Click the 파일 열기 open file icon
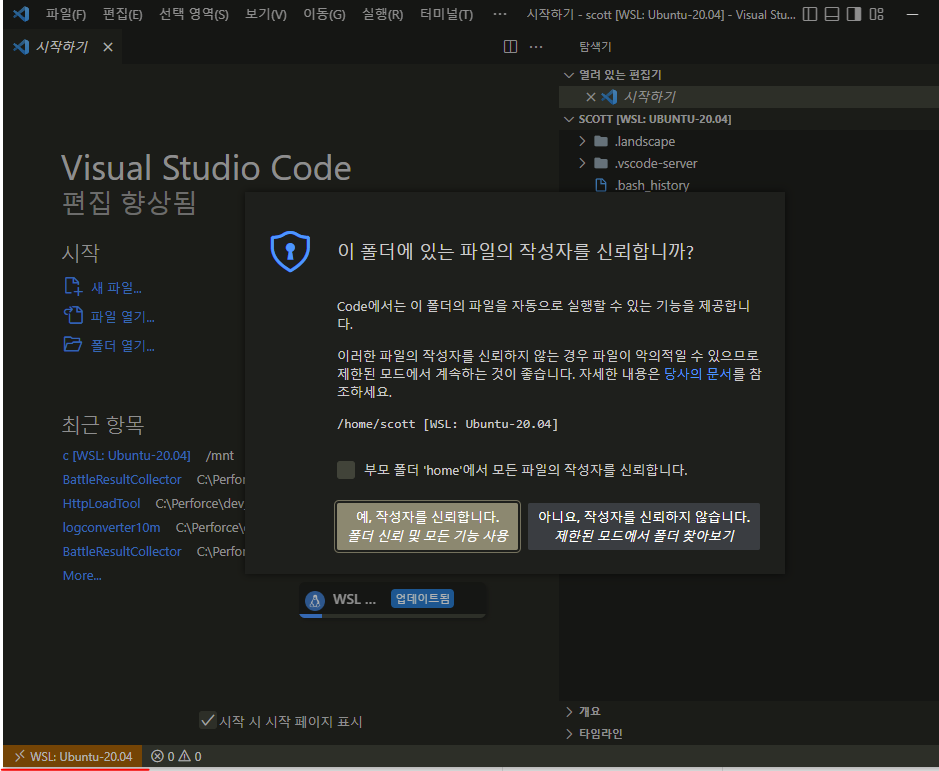Viewport: 939px width, 771px height. (73, 315)
